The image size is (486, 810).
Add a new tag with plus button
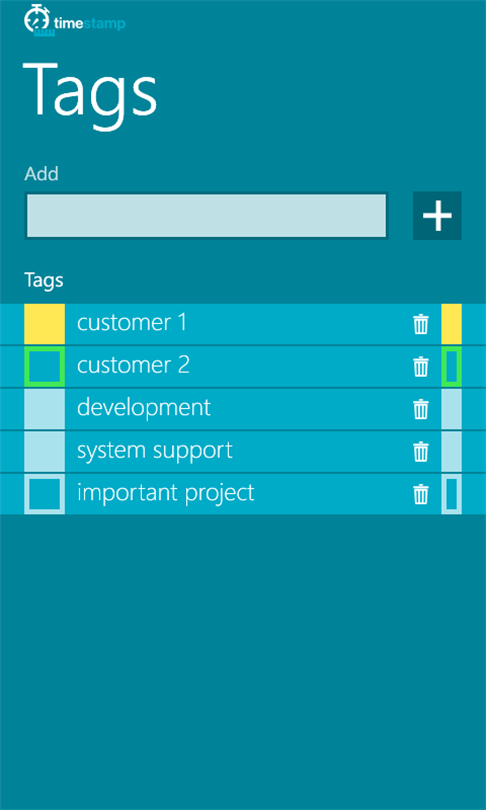(x=437, y=215)
